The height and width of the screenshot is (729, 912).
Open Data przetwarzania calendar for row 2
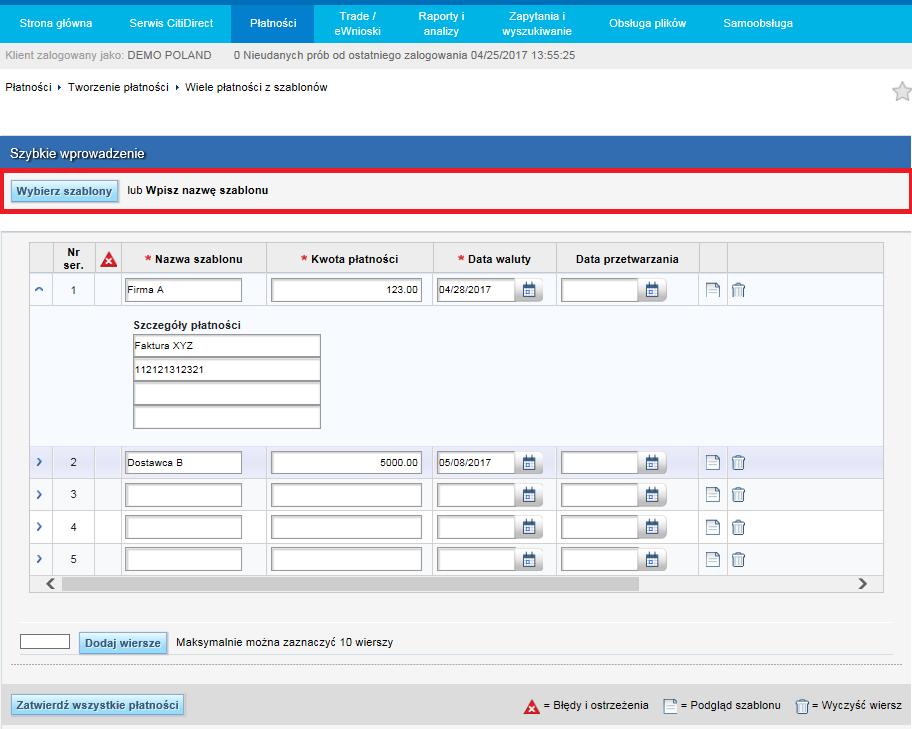tap(652, 463)
